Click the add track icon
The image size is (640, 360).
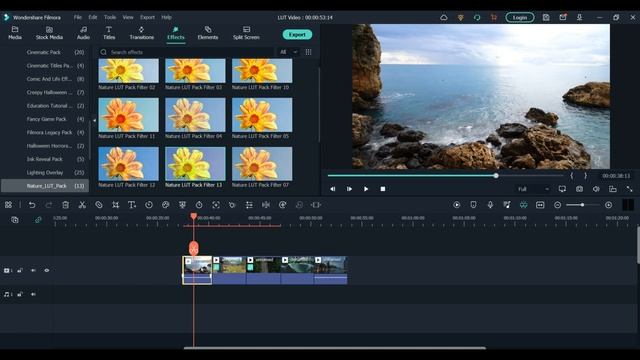coord(15,220)
